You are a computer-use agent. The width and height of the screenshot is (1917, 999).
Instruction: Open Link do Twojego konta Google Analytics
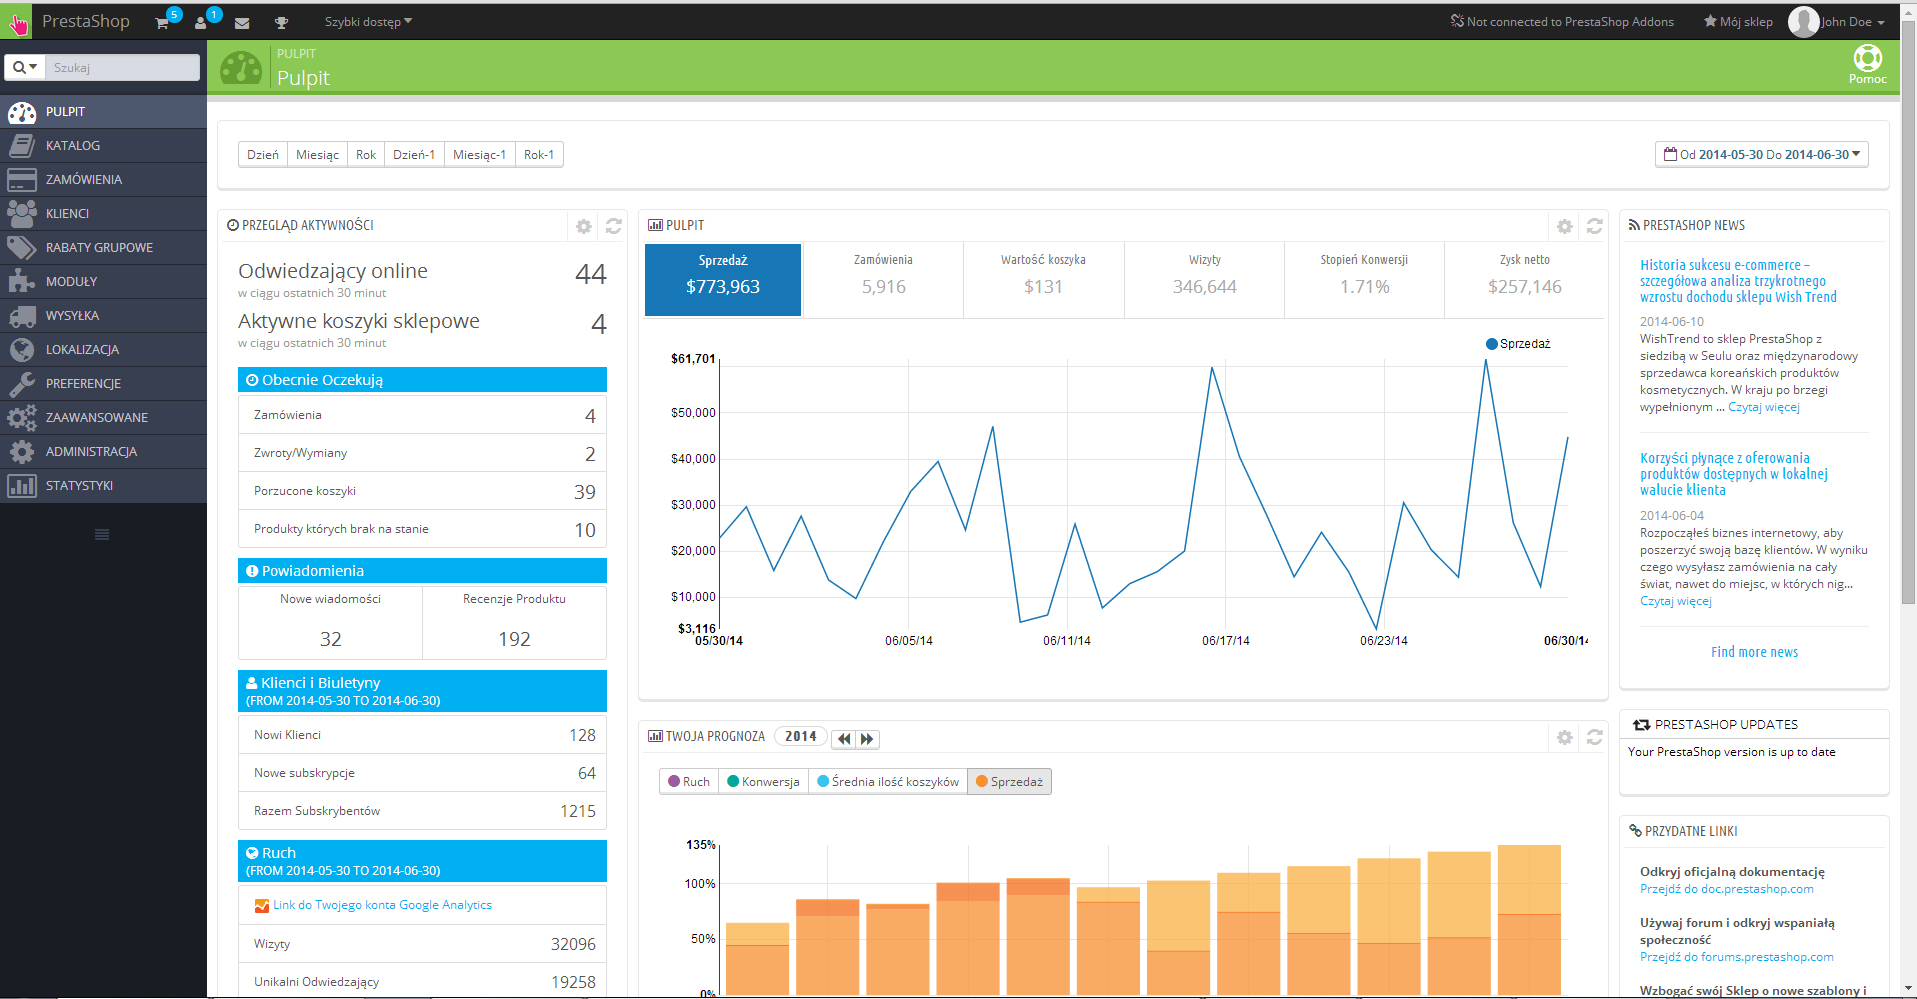click(x=382, y=905)
